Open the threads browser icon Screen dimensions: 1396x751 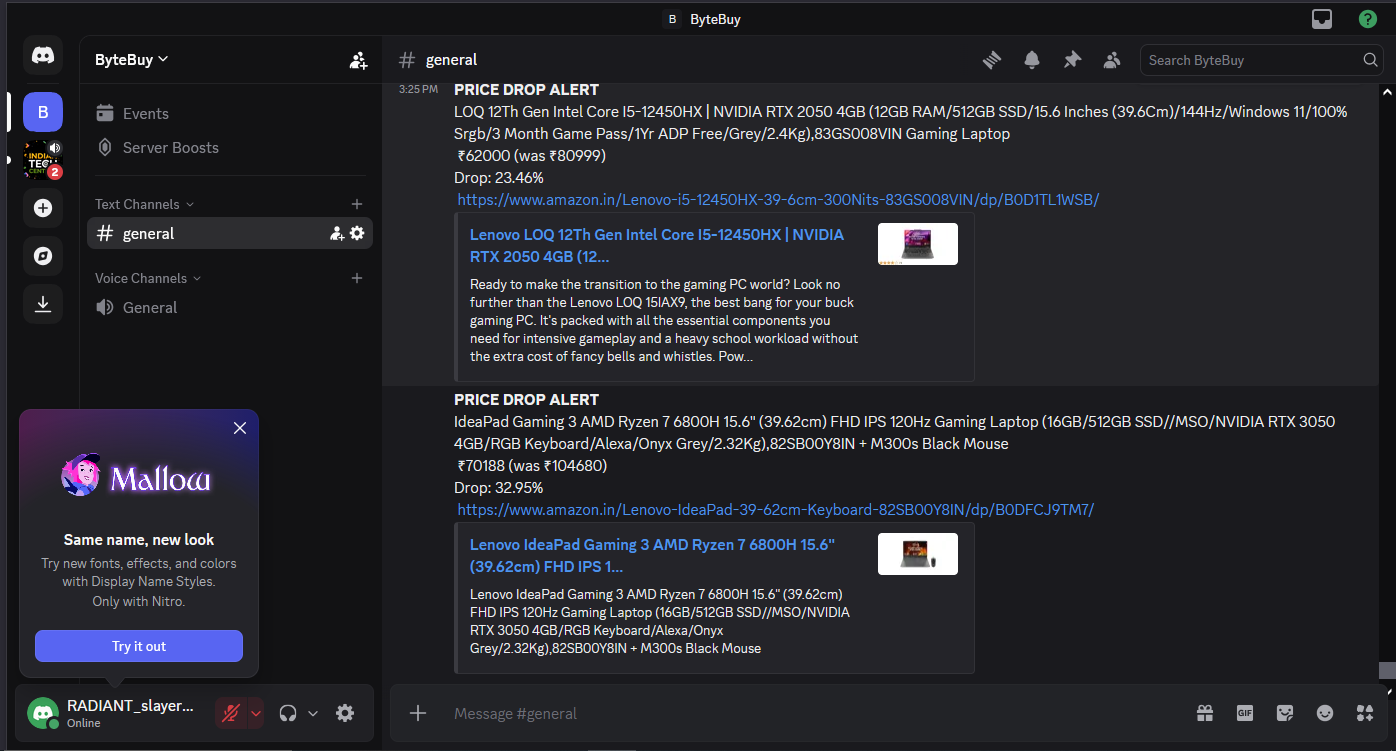tap(991, 59)
